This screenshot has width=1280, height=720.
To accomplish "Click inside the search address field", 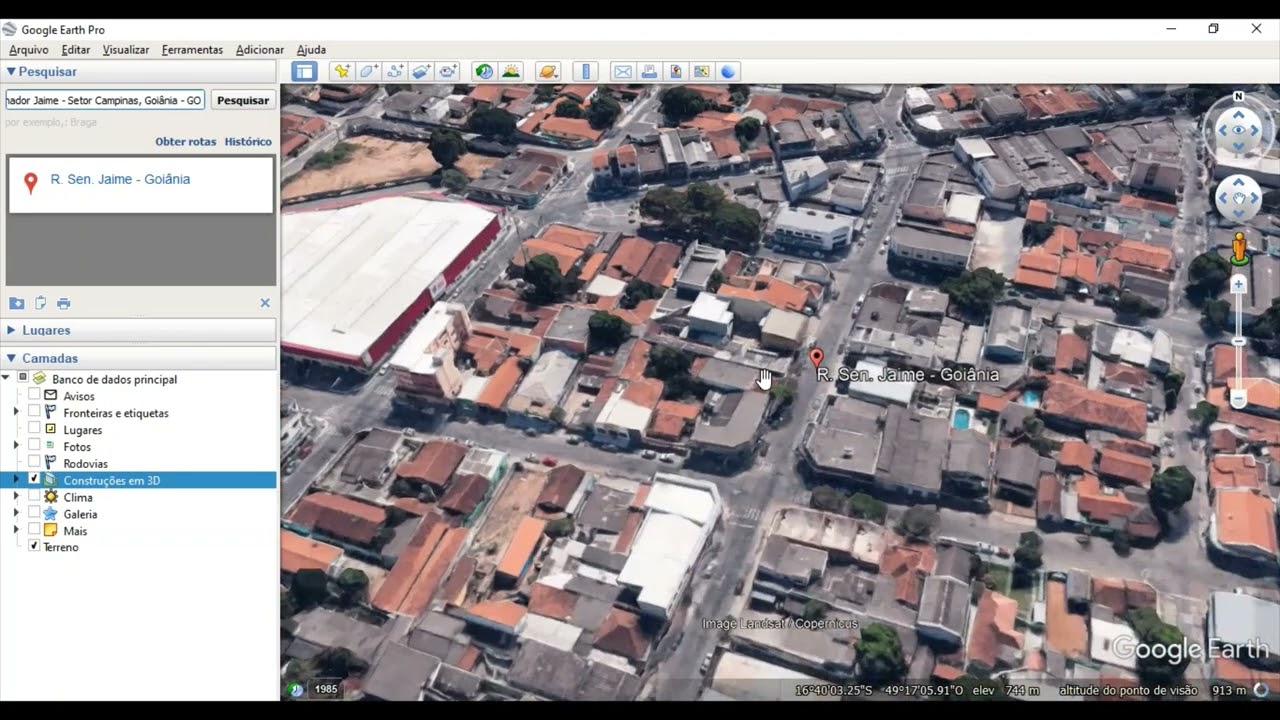I will pos(105,100).
